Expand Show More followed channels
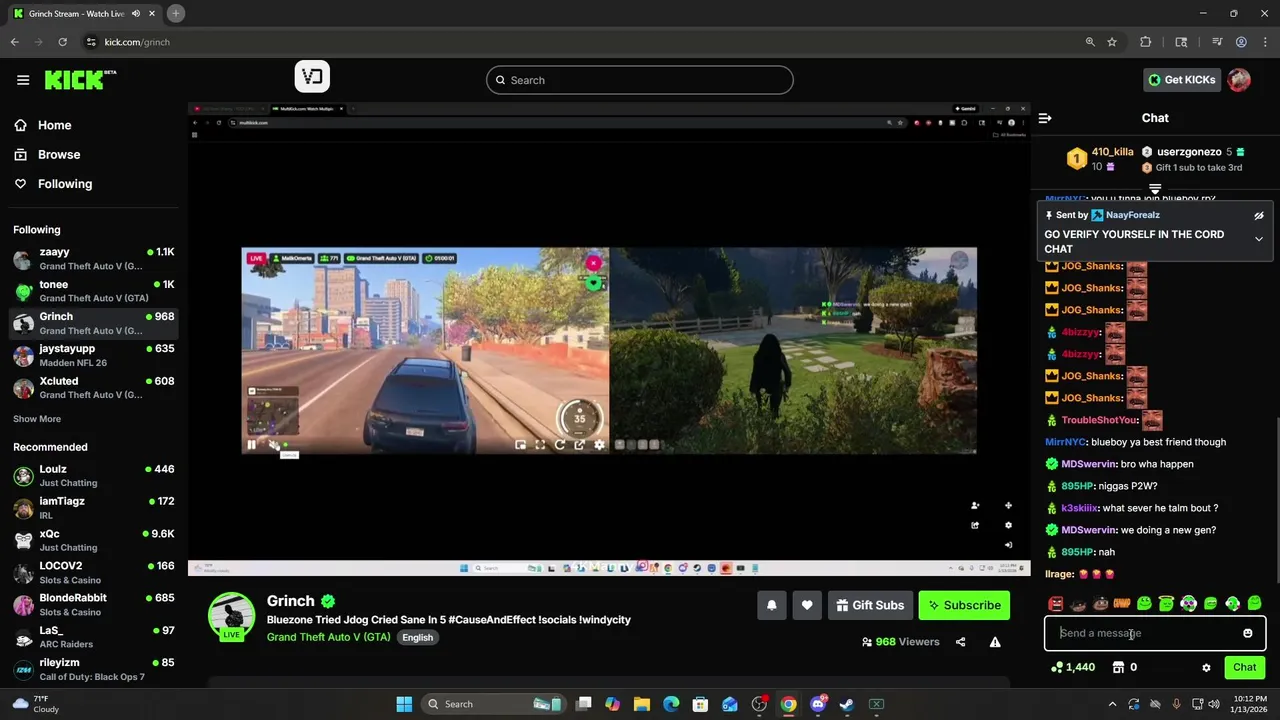The image size is (1280, 720). tap(37, 419)
